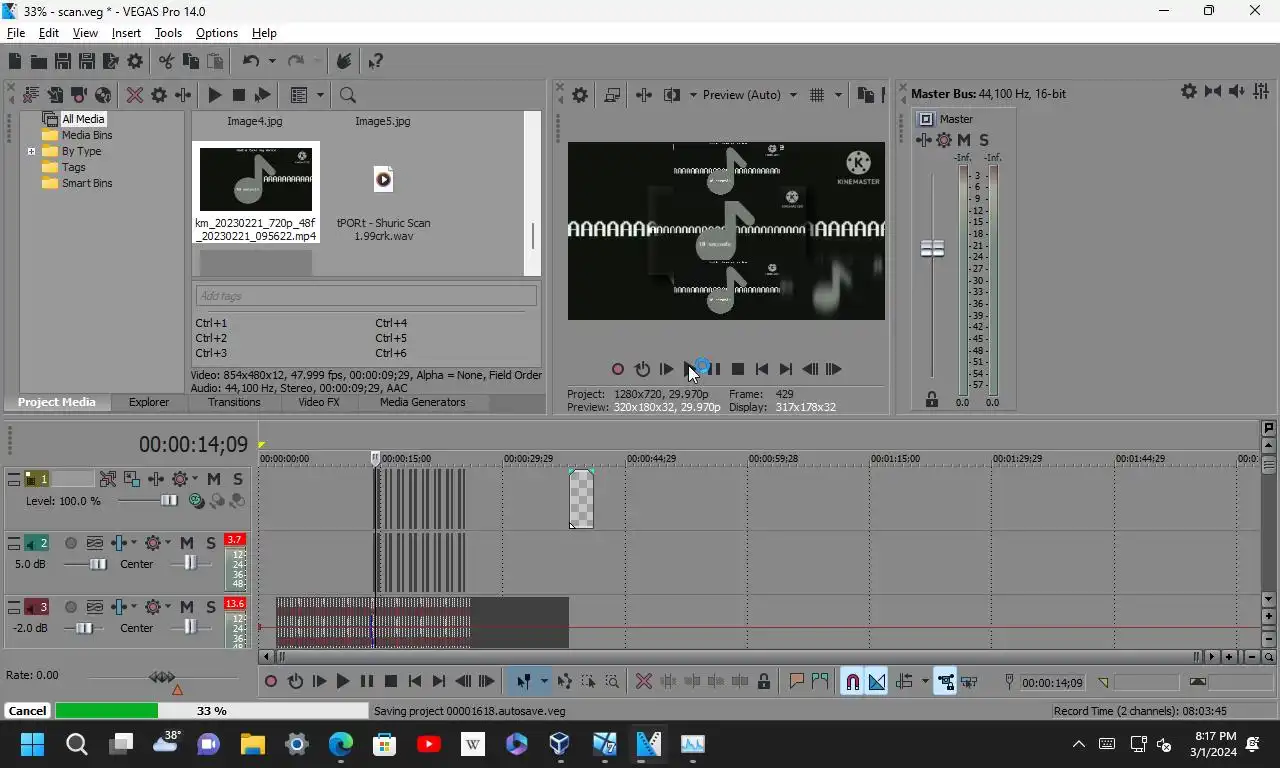Open Project Media Views dropdown arrow

click(x=321, y=95)
